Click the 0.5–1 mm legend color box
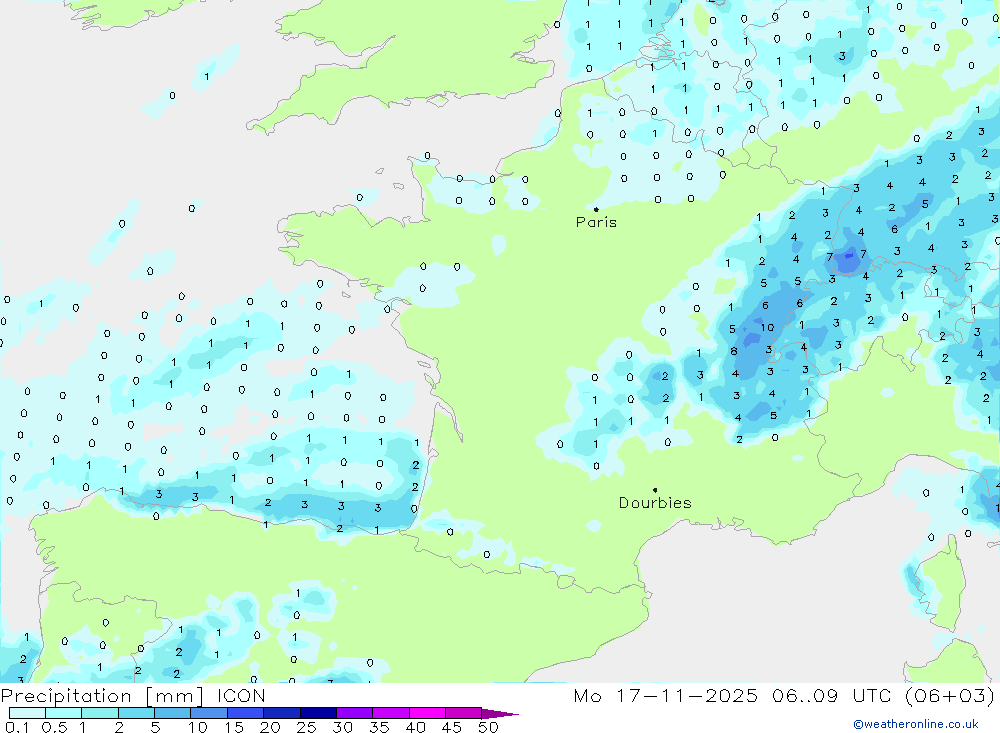 tap(64, 713)
